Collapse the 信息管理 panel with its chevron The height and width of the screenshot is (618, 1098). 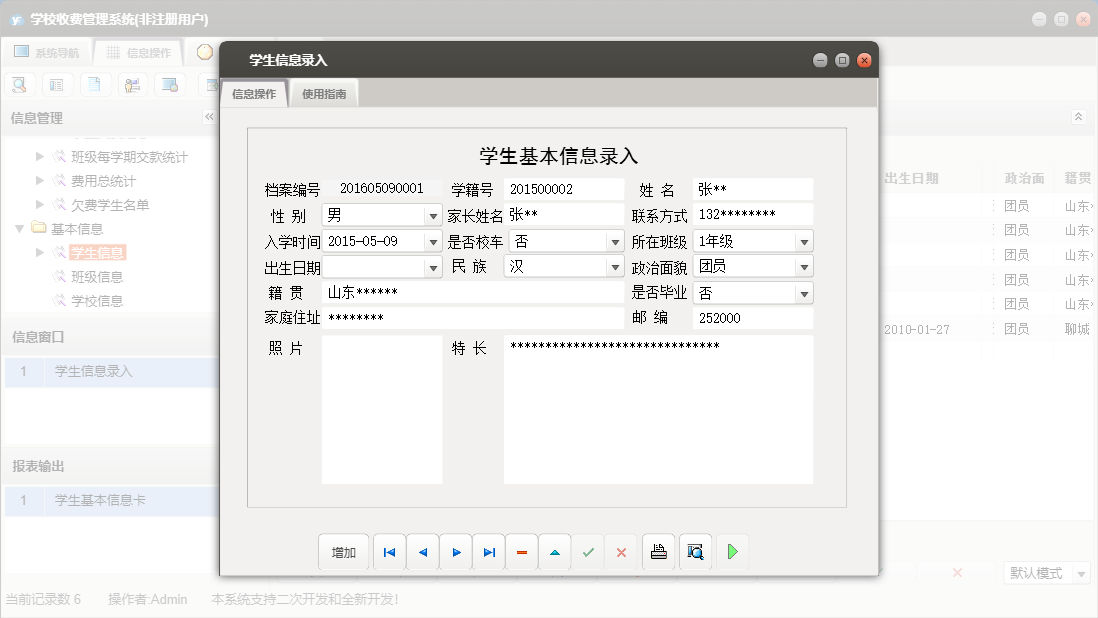click(209, 116)
